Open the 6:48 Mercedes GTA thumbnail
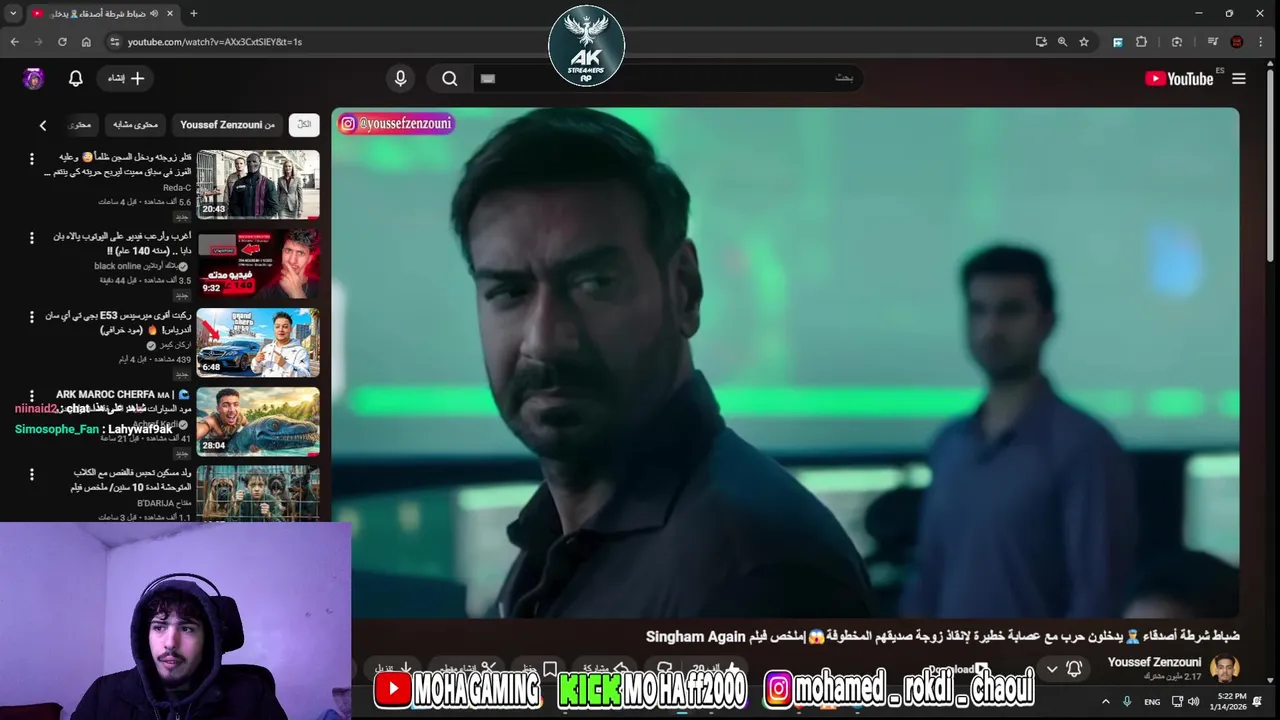This screenshot has height=720, width=1280. 258,342
